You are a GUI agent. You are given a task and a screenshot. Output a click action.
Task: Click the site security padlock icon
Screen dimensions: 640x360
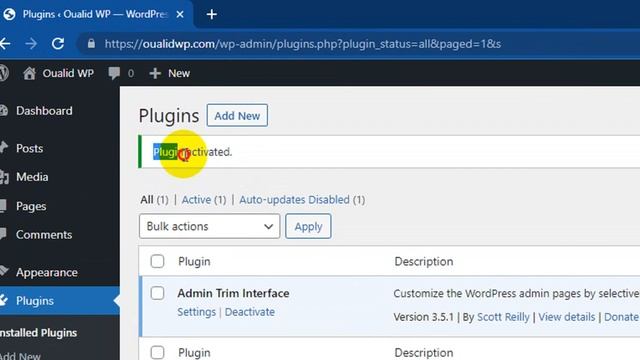point(91,43)
